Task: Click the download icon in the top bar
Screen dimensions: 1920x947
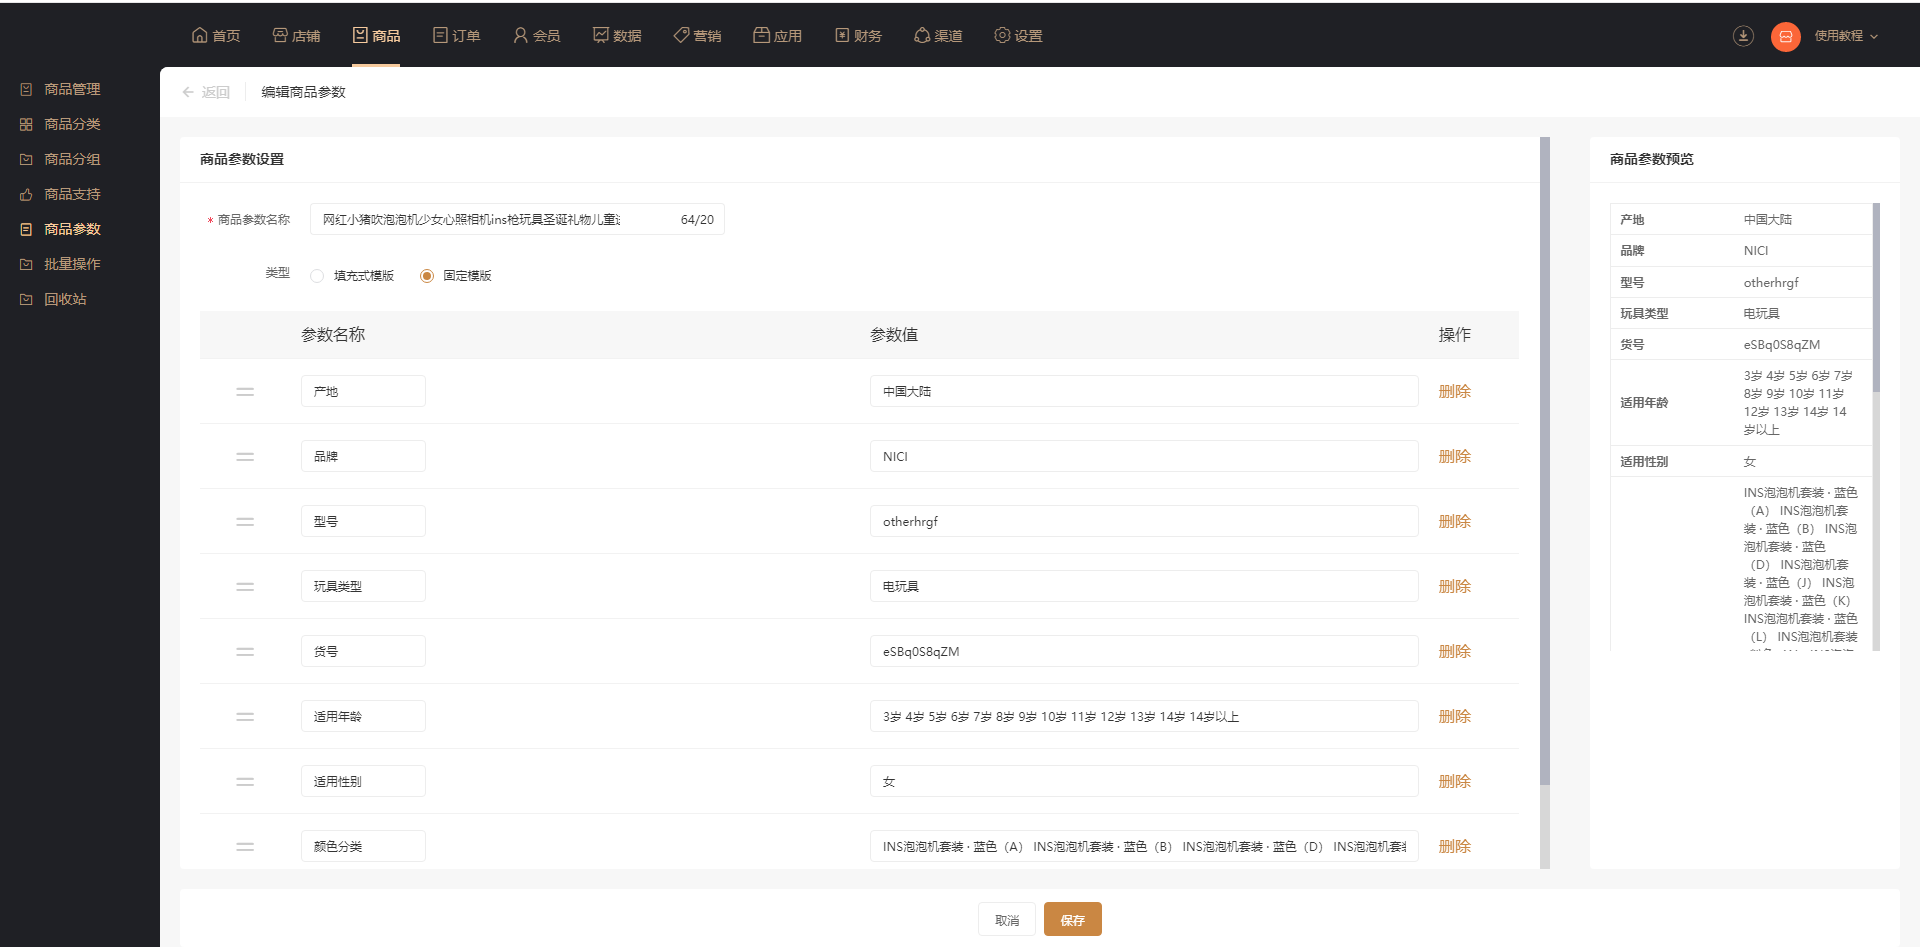Action: (x=1743, y=36)
